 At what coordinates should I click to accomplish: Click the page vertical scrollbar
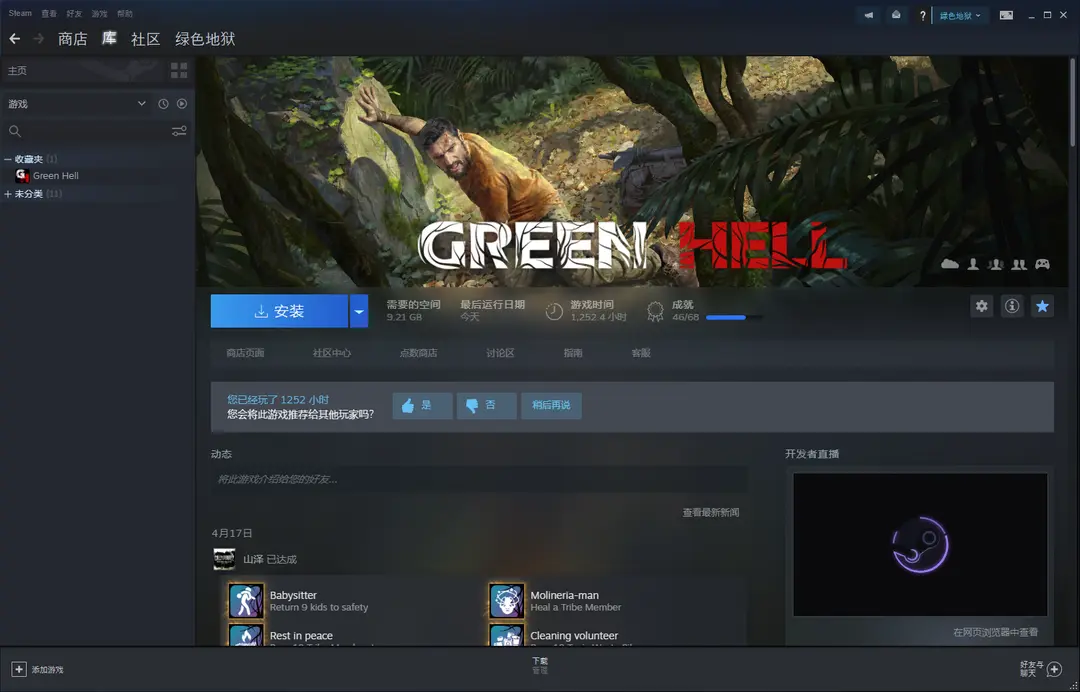[x=1072, y=101]
